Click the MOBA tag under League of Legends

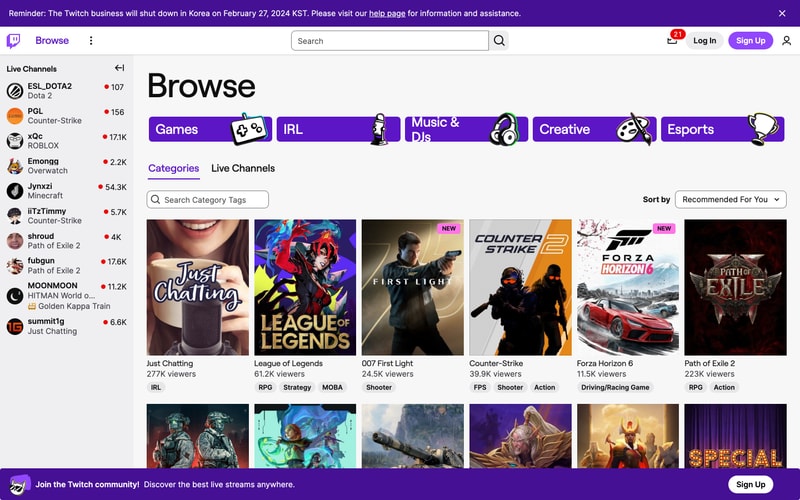point(332,387)
